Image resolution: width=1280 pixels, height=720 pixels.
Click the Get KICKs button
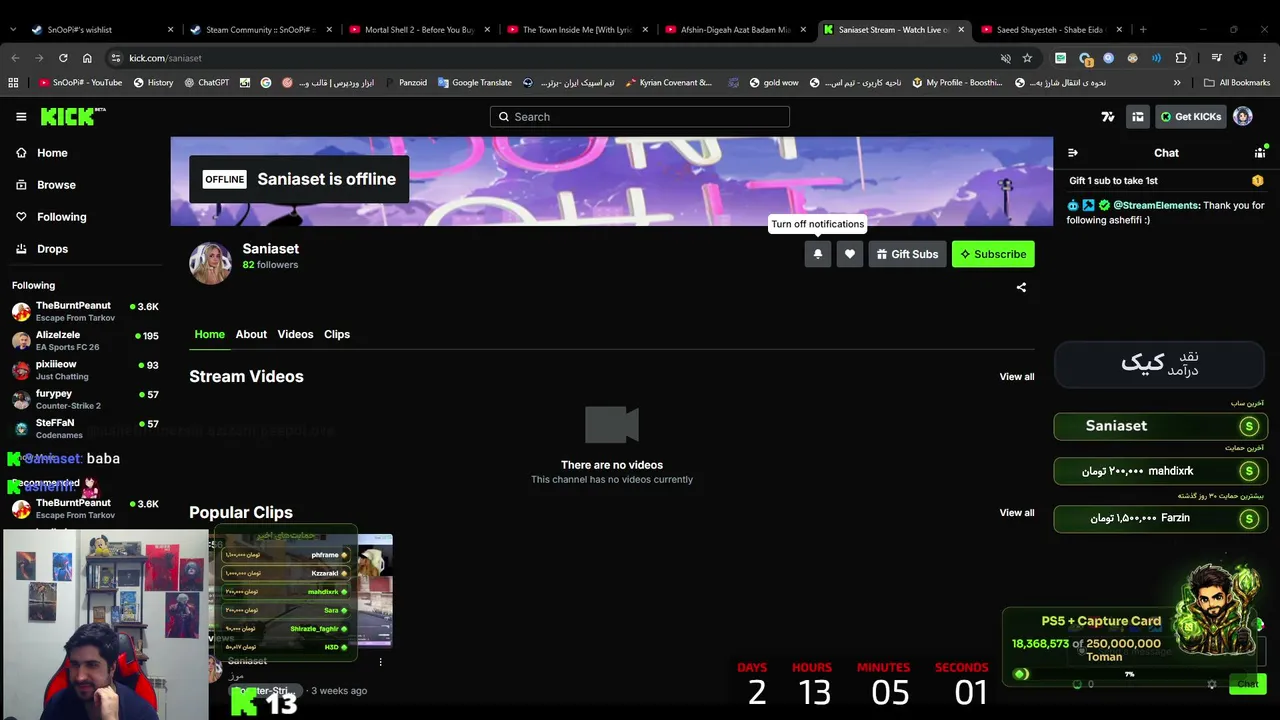pyautogui.click(x=1190, y=117)
